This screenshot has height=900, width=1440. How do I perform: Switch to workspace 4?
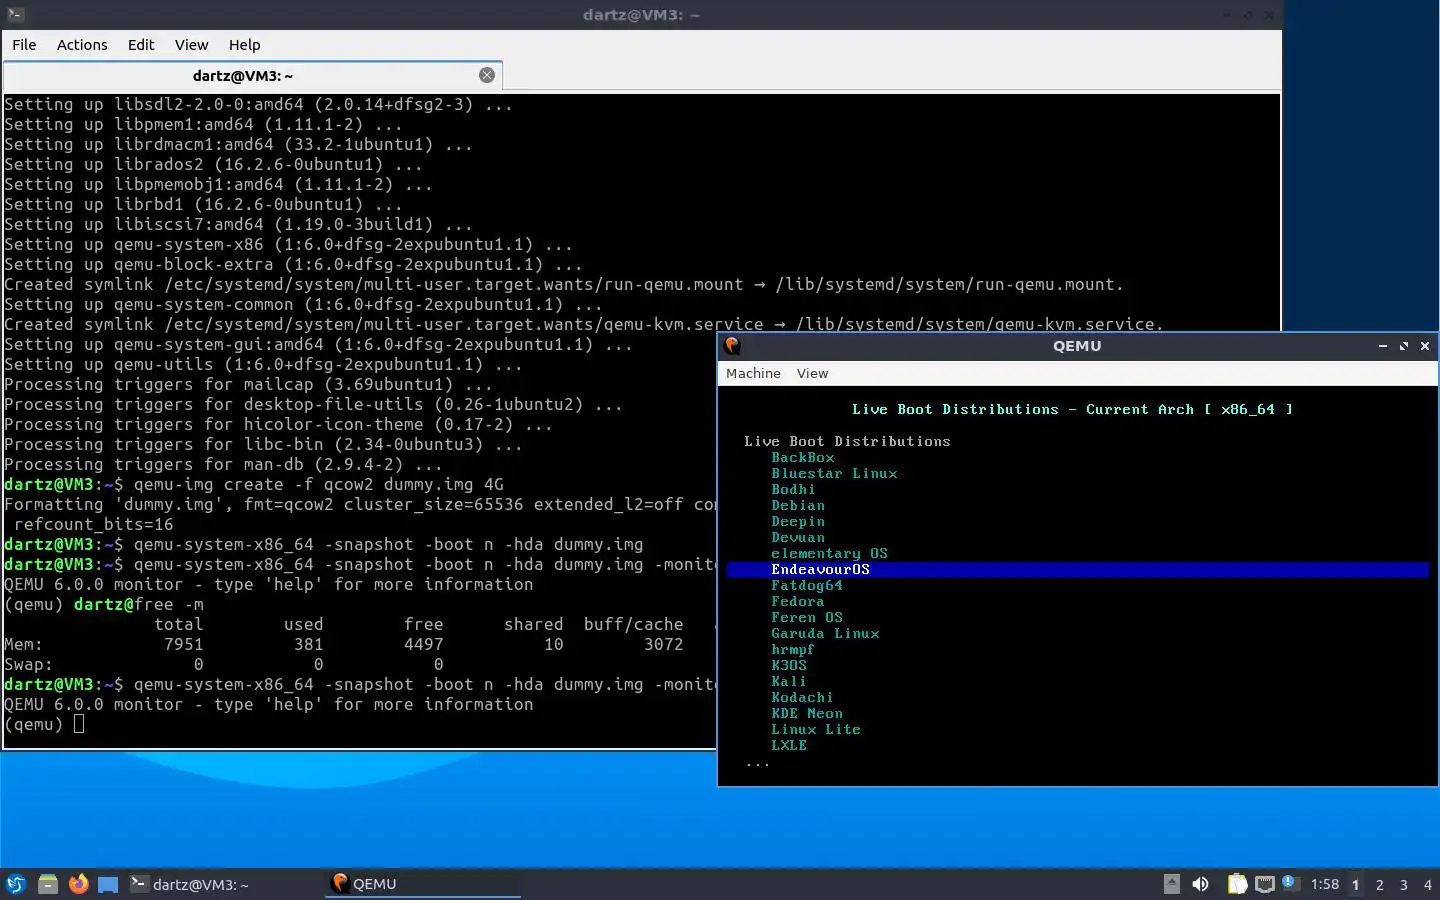click(x=1428, y=885)
